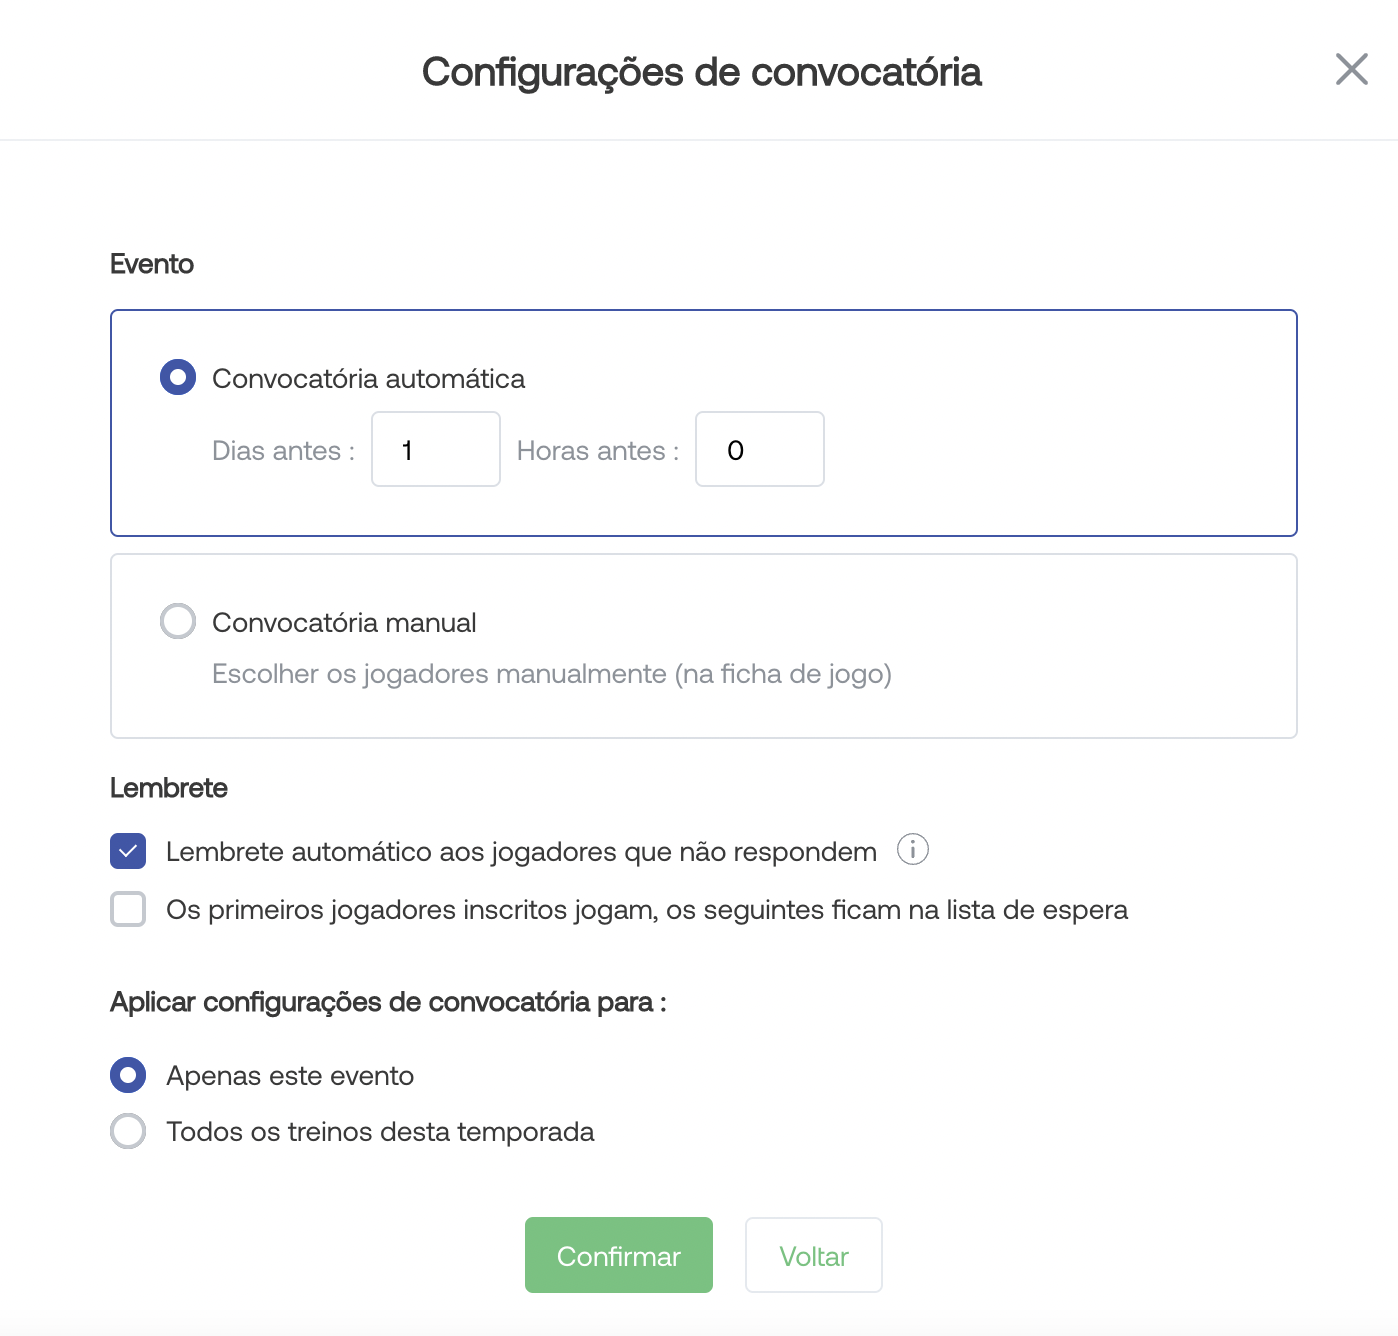Click the "Lembrete automático aos jogadores" label text

pos(521,852)
